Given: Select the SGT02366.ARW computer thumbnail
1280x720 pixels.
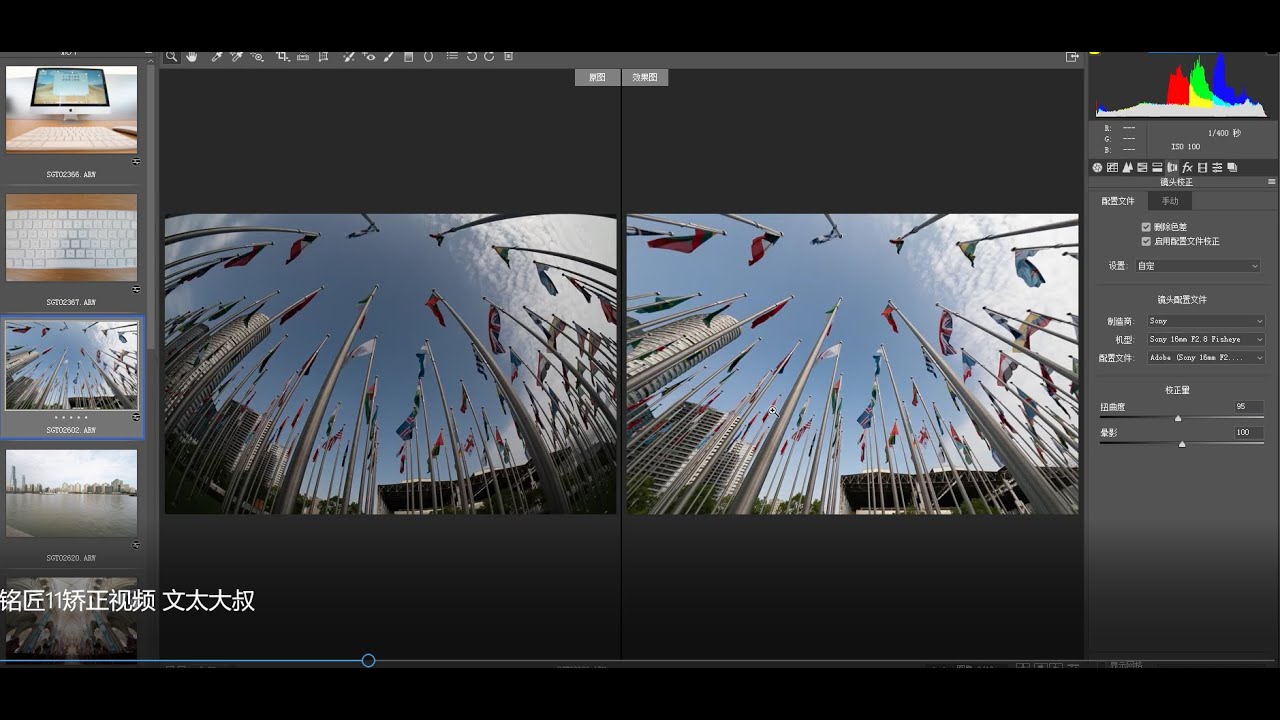Looking at the screenshot, I should (71, 109).
